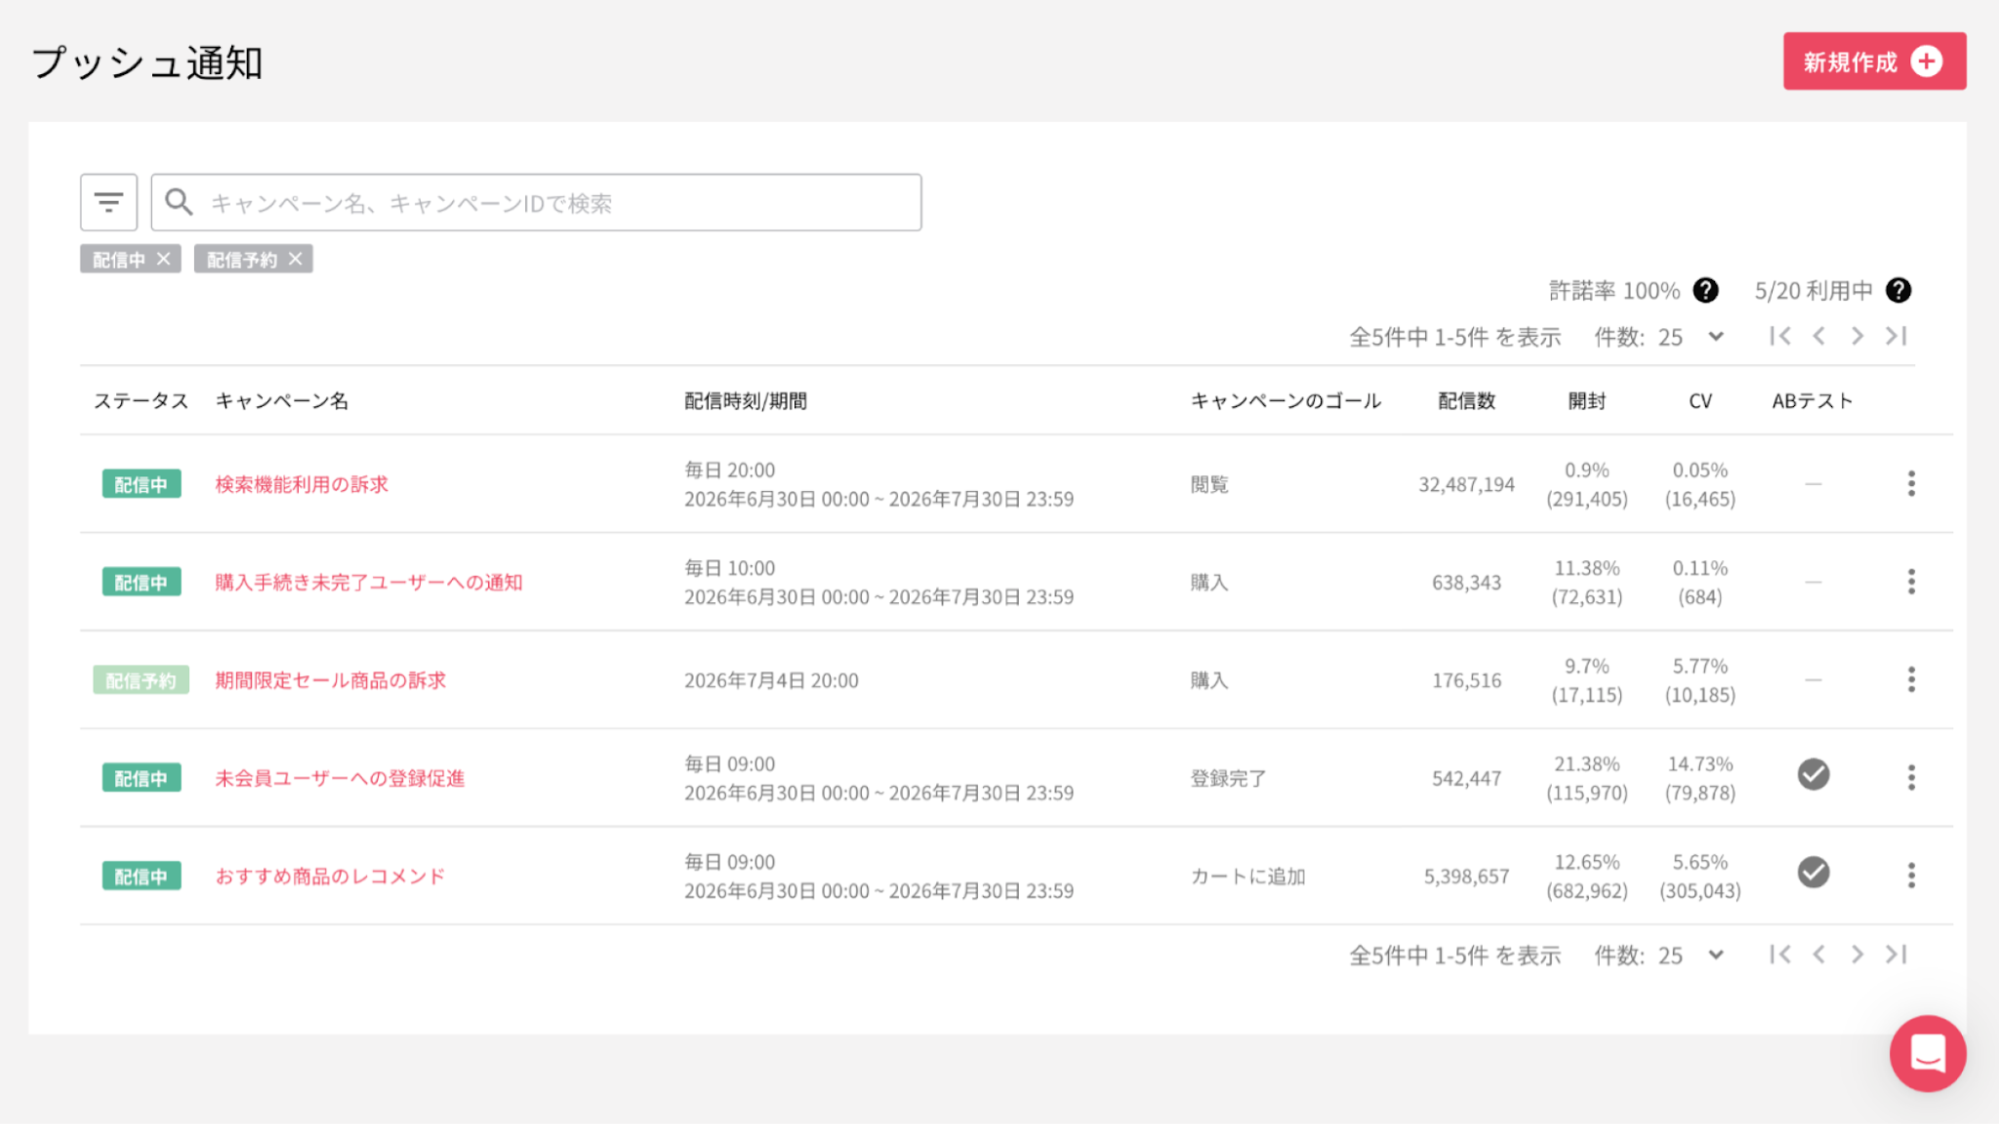The height and width of the screenshot is (1125, 1999).
Task: Open more menu for おすすめ商品 row
Action: tap(1911, 876)
